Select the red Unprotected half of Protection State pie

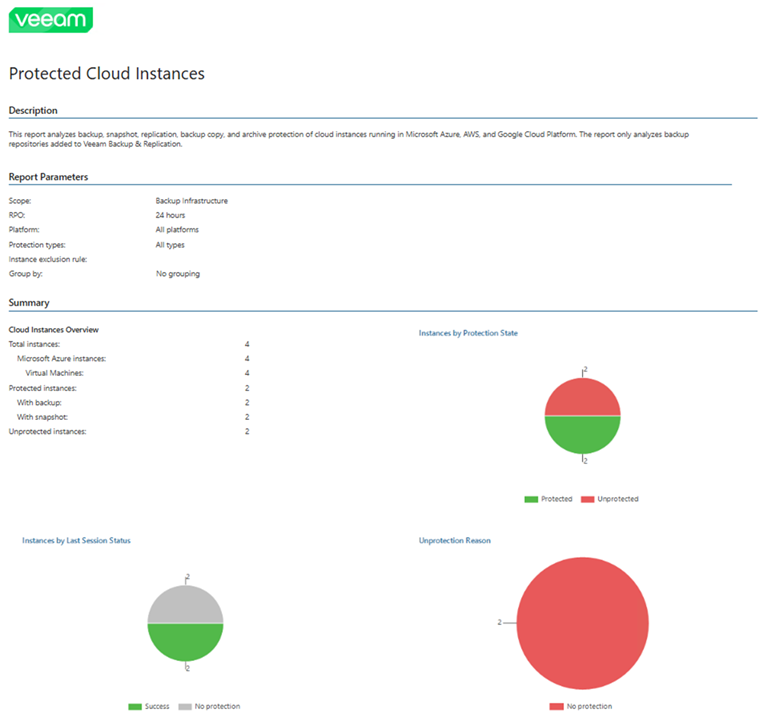click(x=583, y=398)
